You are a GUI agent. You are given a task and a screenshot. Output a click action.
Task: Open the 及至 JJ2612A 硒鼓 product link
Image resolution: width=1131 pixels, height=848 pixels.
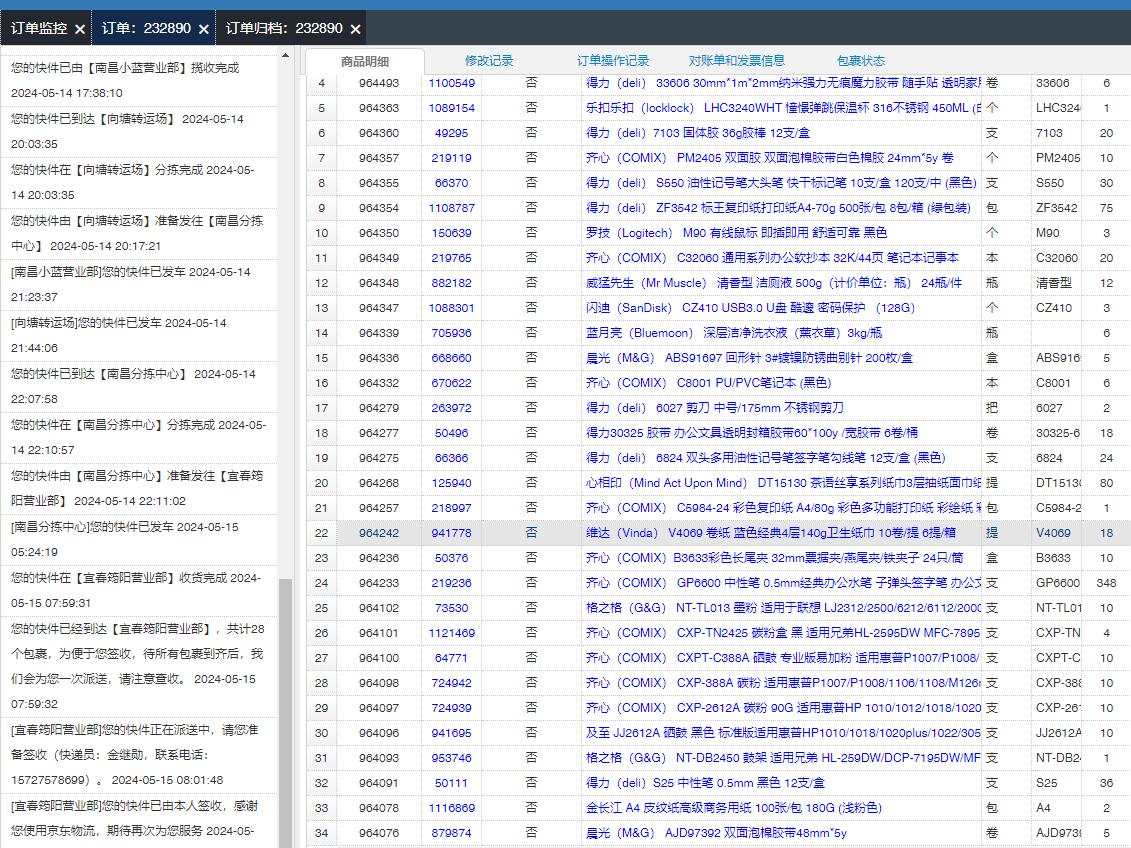click(x=783, y=733)
